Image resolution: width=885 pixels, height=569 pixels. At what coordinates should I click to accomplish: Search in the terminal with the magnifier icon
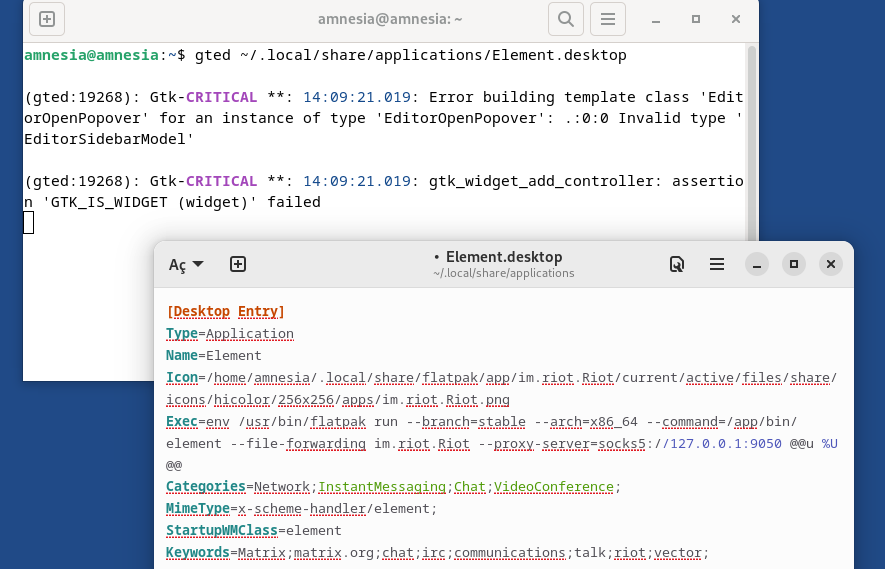[566, 19]
